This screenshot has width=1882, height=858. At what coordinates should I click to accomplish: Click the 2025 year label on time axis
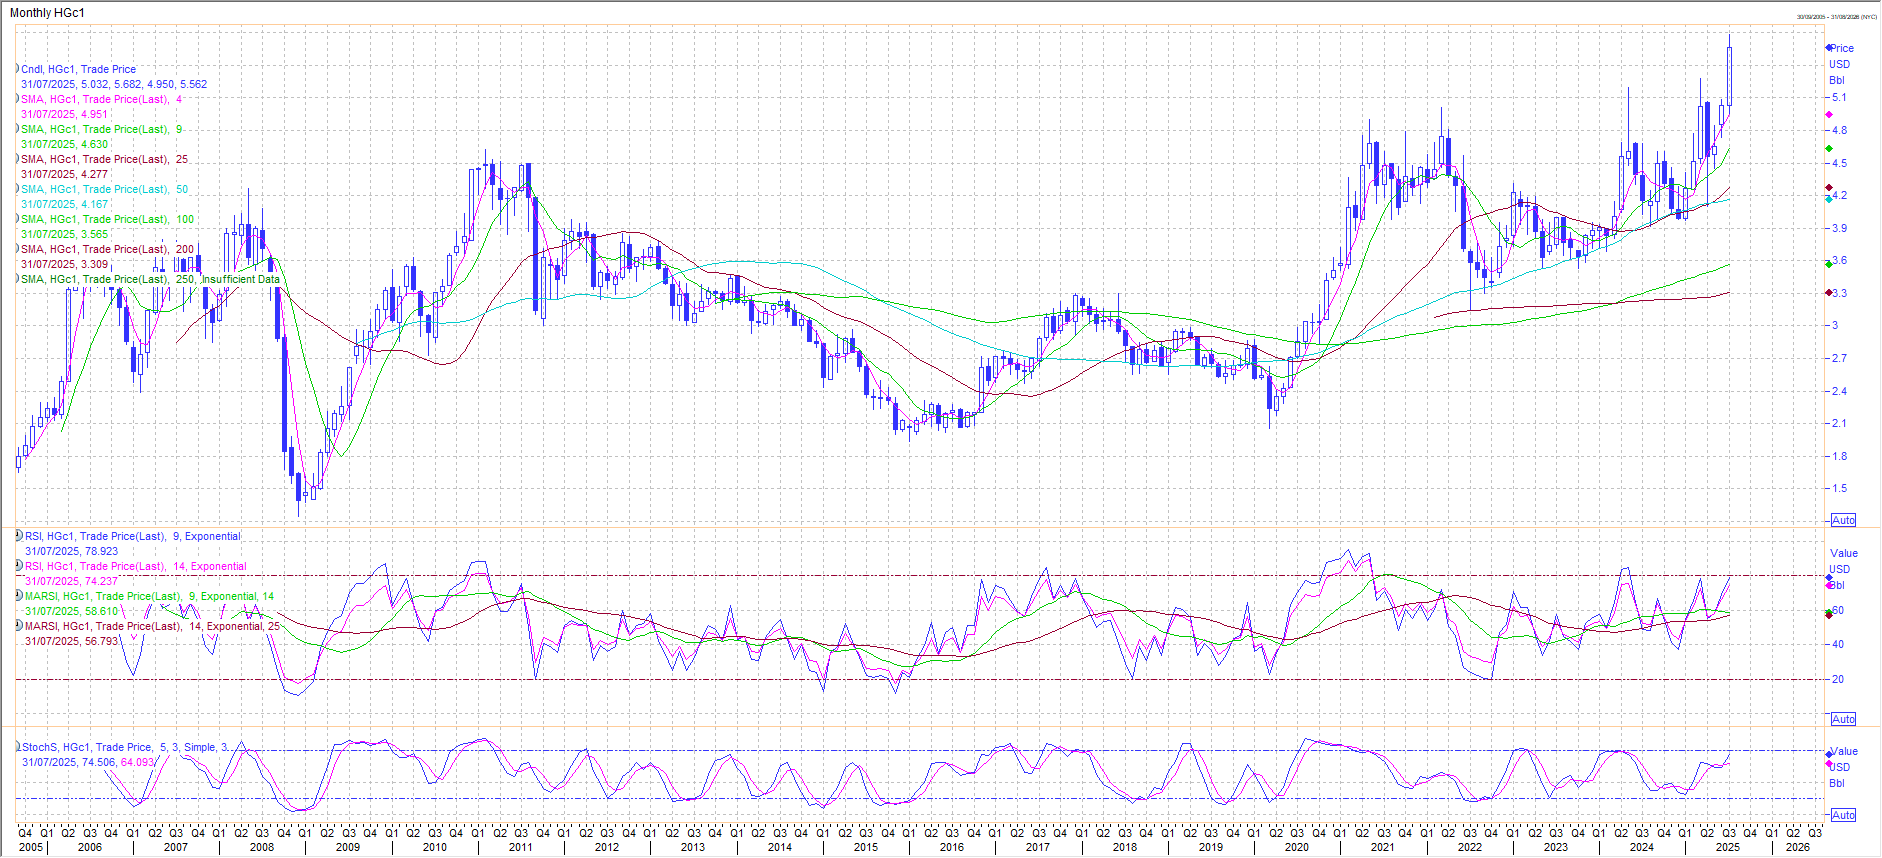1728,847
